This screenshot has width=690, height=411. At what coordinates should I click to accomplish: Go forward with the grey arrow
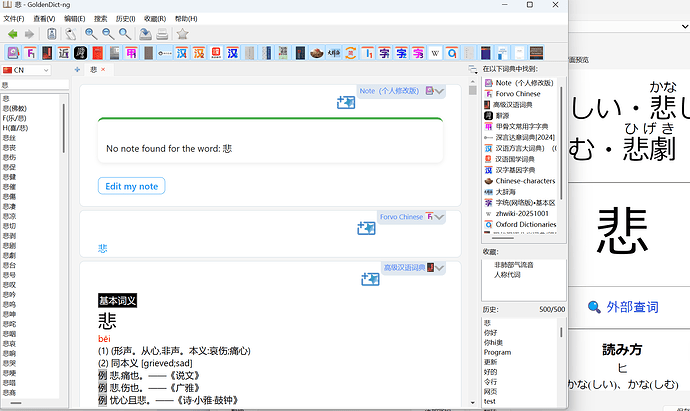click(29, 34)
